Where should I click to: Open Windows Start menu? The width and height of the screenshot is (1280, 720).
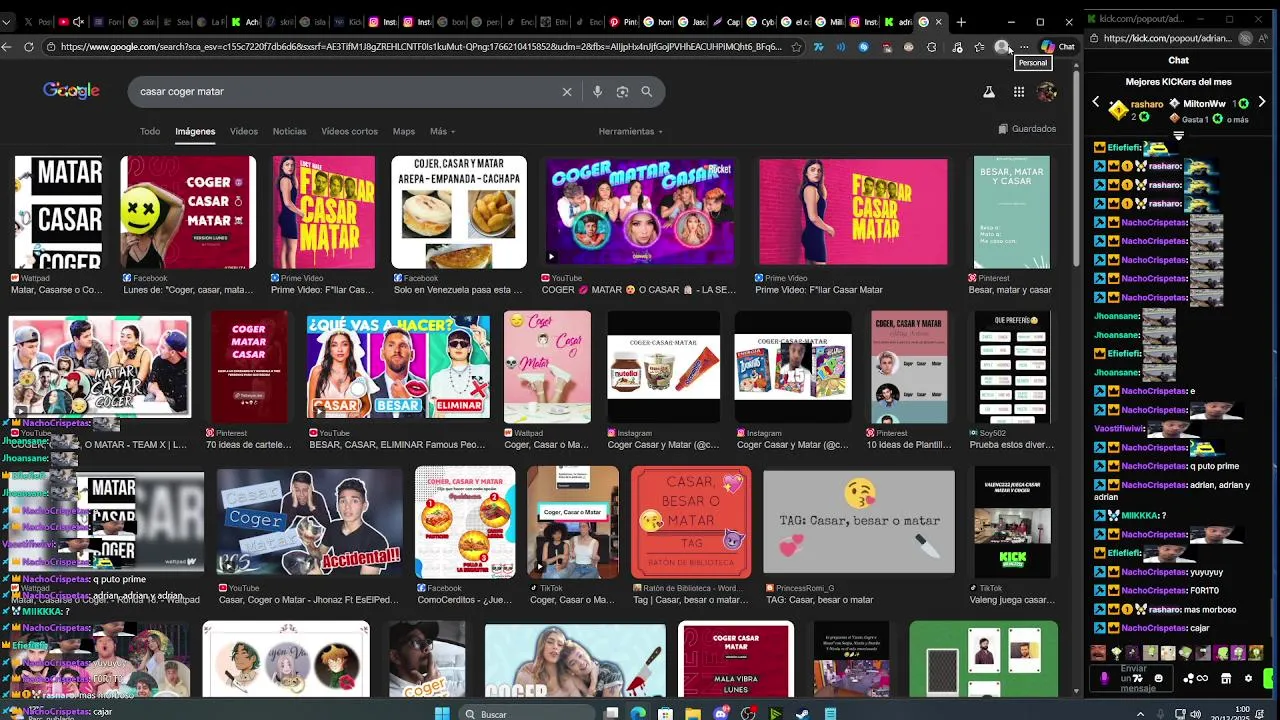[443, 714]
